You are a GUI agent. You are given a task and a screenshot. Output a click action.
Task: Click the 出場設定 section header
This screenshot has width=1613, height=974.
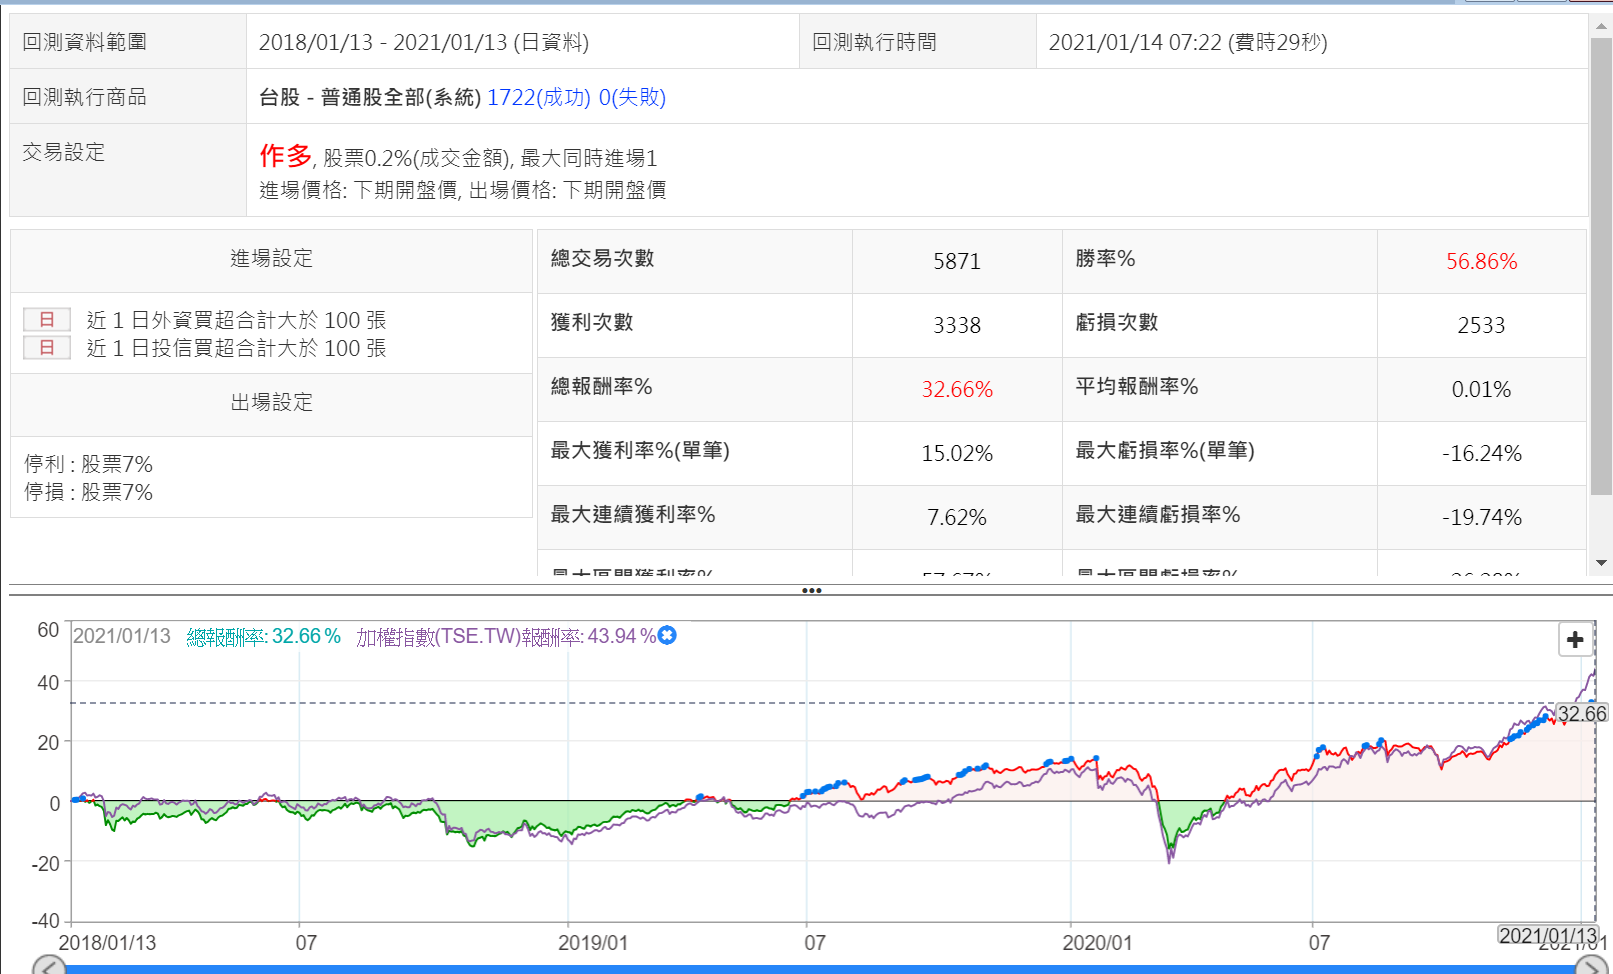tap(271, 402)
